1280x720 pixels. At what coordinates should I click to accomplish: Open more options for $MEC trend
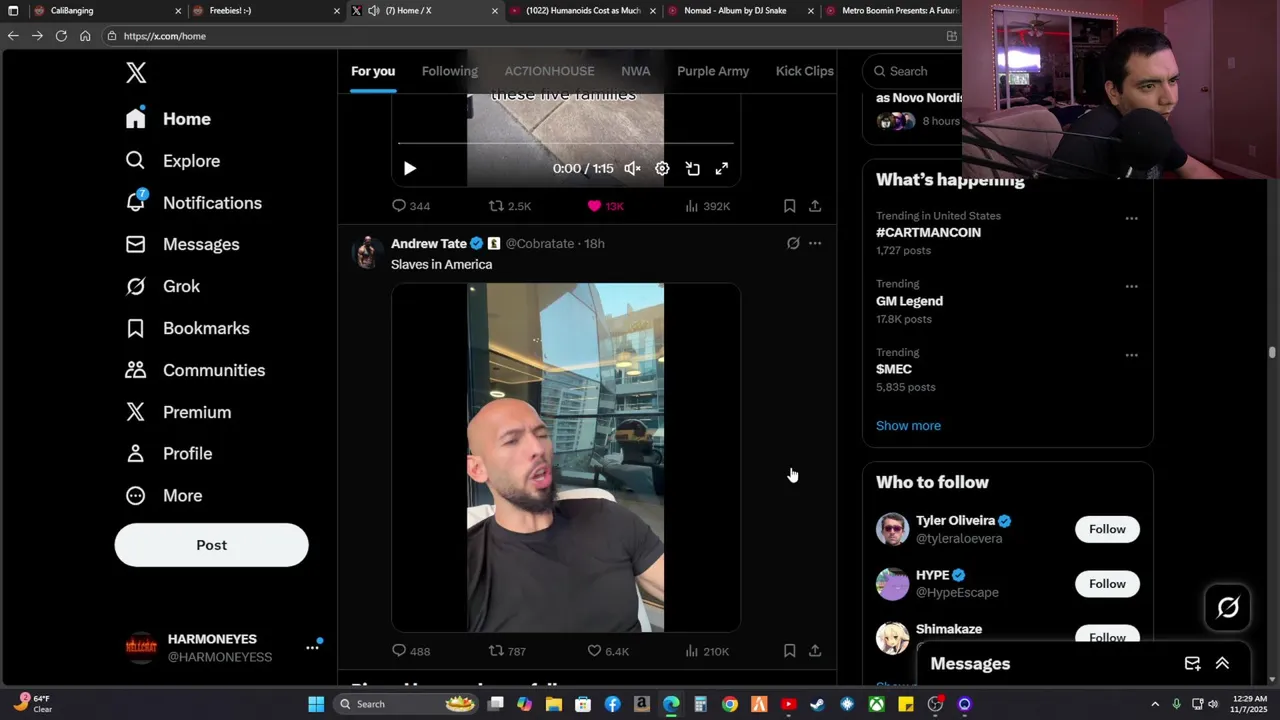[x=1131, y=355]
